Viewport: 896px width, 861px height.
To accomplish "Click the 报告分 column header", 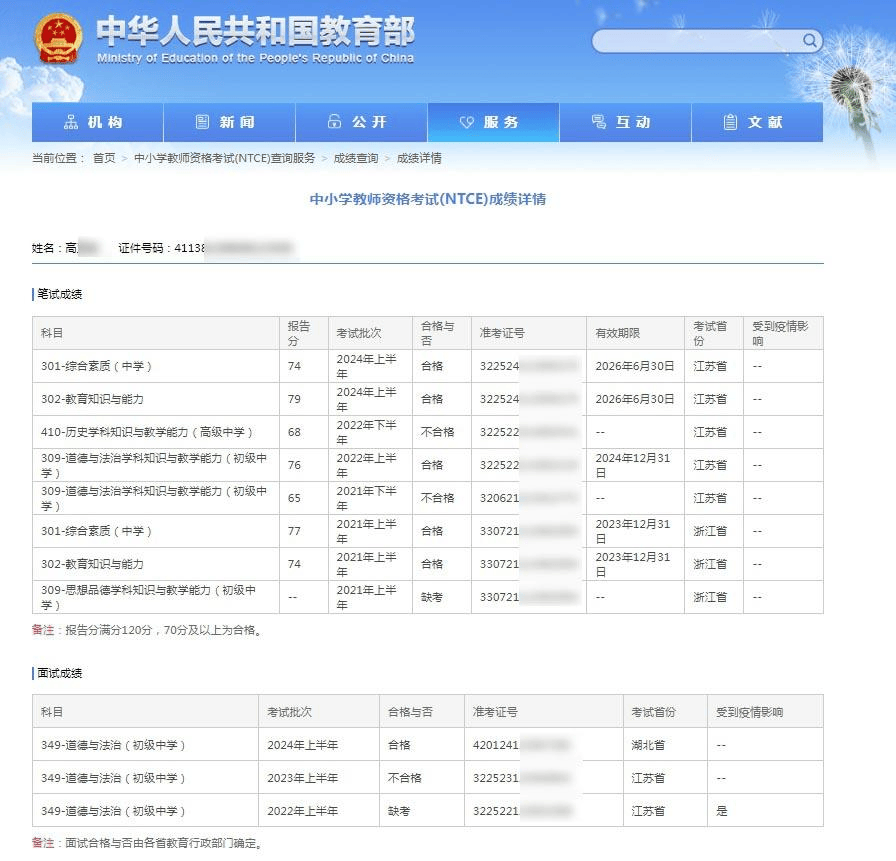I will click(299, 333).
